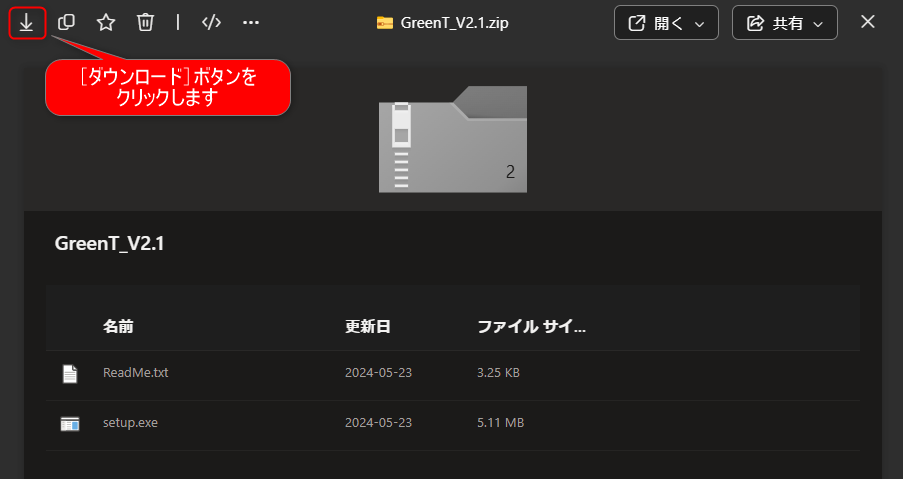Screen dimensions: 903x479
Task: Click the ReadMe.txt document icon
Action: (70, 373)
